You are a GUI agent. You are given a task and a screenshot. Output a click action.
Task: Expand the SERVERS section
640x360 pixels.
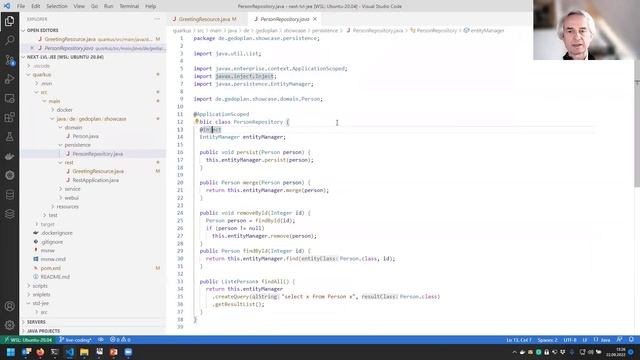36,322
